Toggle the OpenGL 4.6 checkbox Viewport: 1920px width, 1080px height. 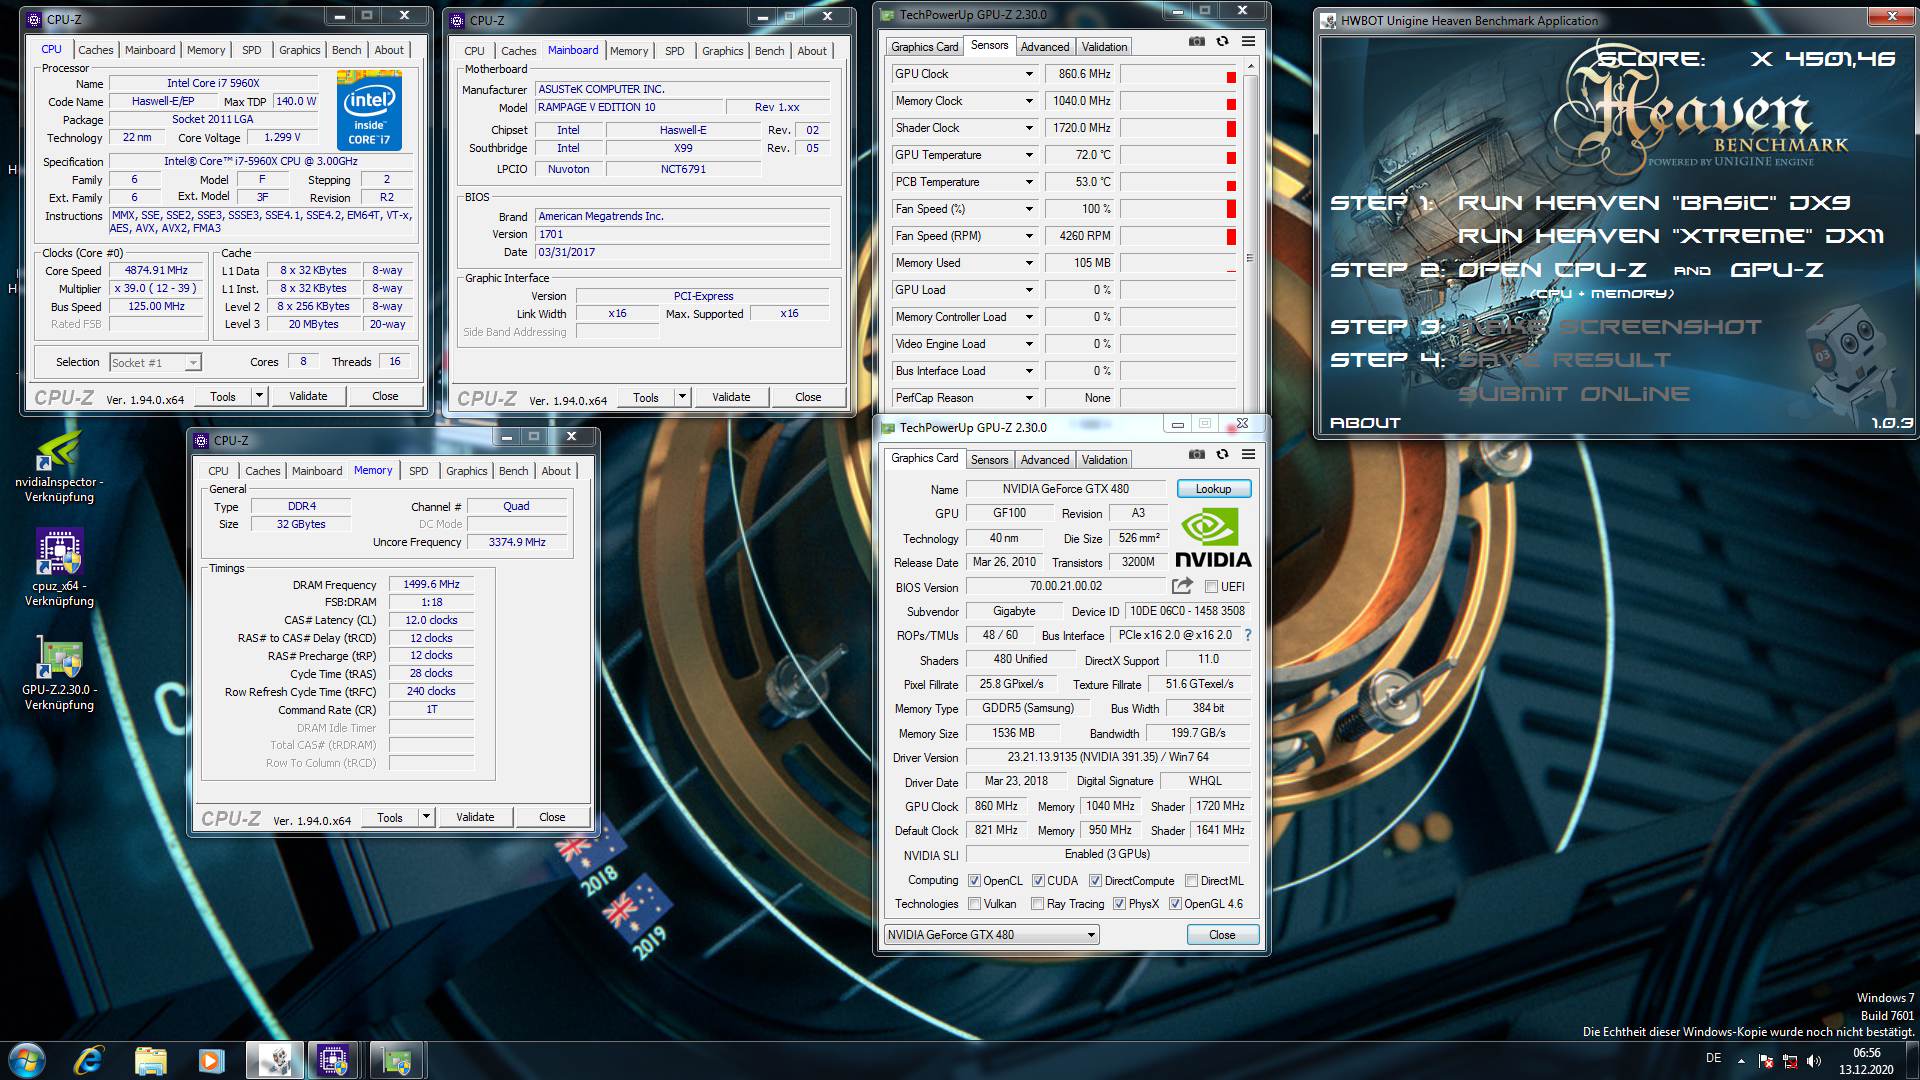(1175, 904)
